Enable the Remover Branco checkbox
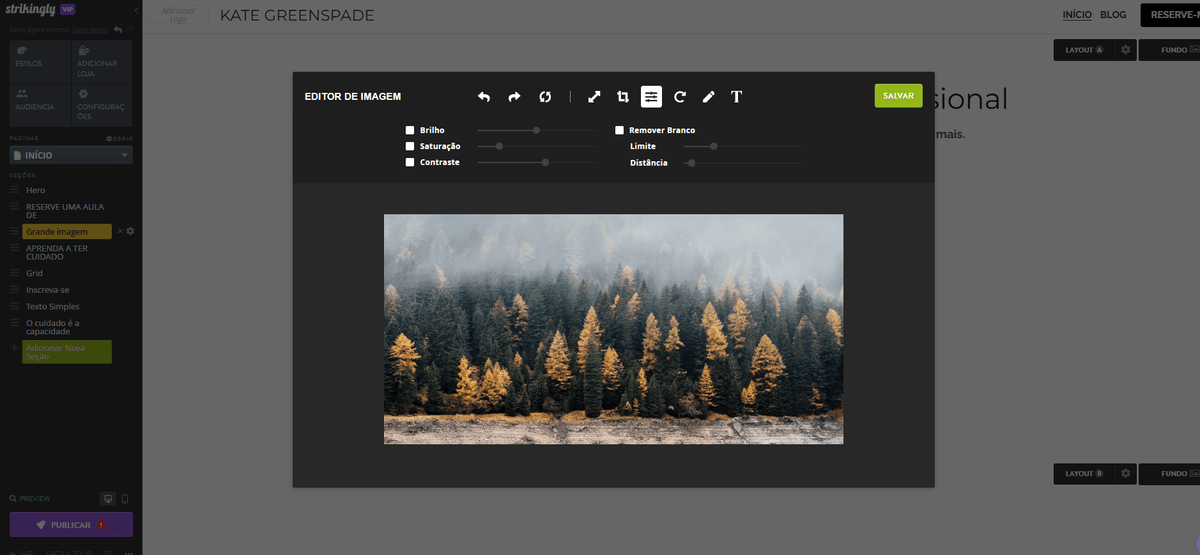Viewport: 1200px width, 555px height. pyautogui.click(x=619, y=130)
